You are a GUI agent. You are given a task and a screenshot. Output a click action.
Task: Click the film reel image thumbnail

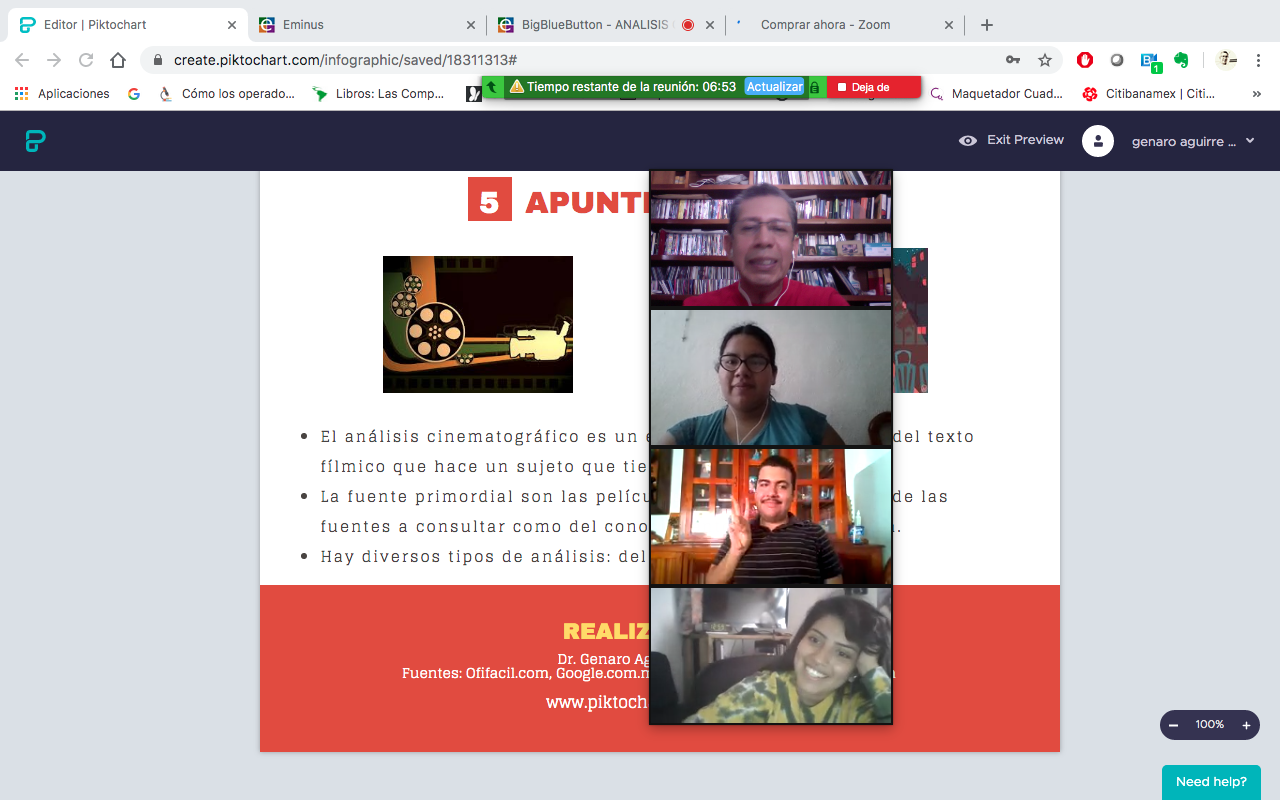click(x=478, y=324)
